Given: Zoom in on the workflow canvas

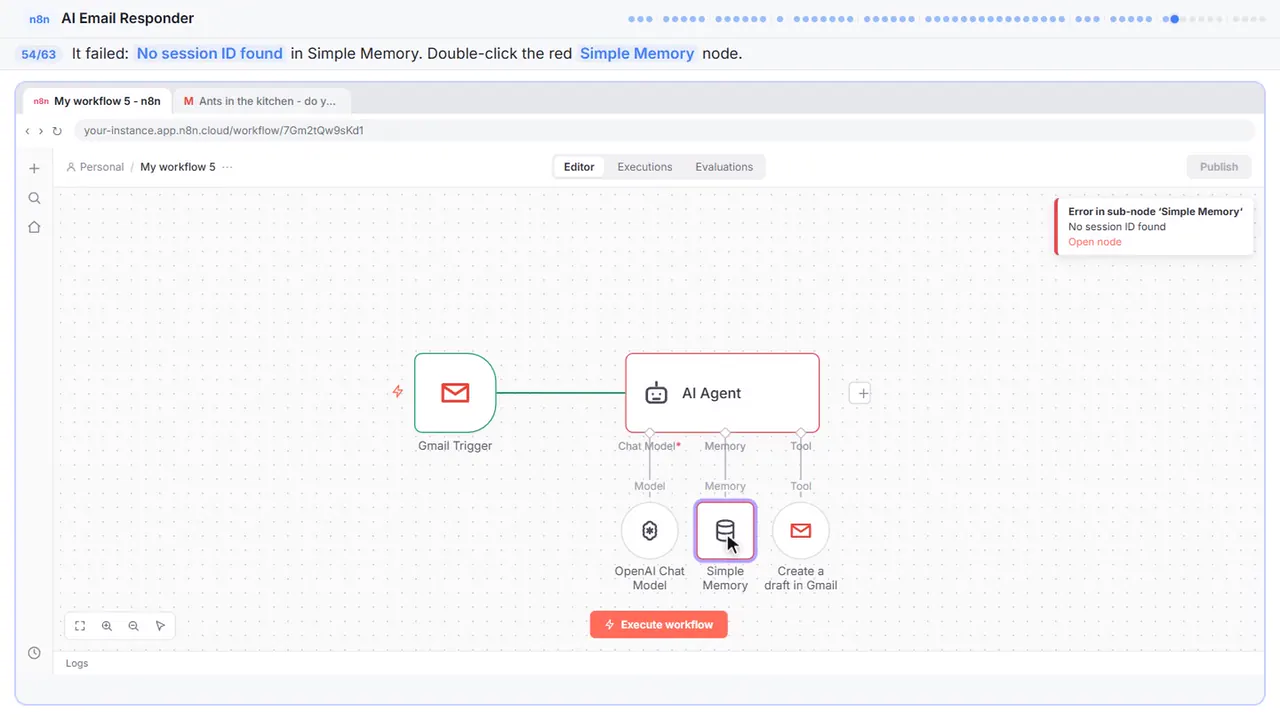Looking at the screenshot, I should pos(107,626).
